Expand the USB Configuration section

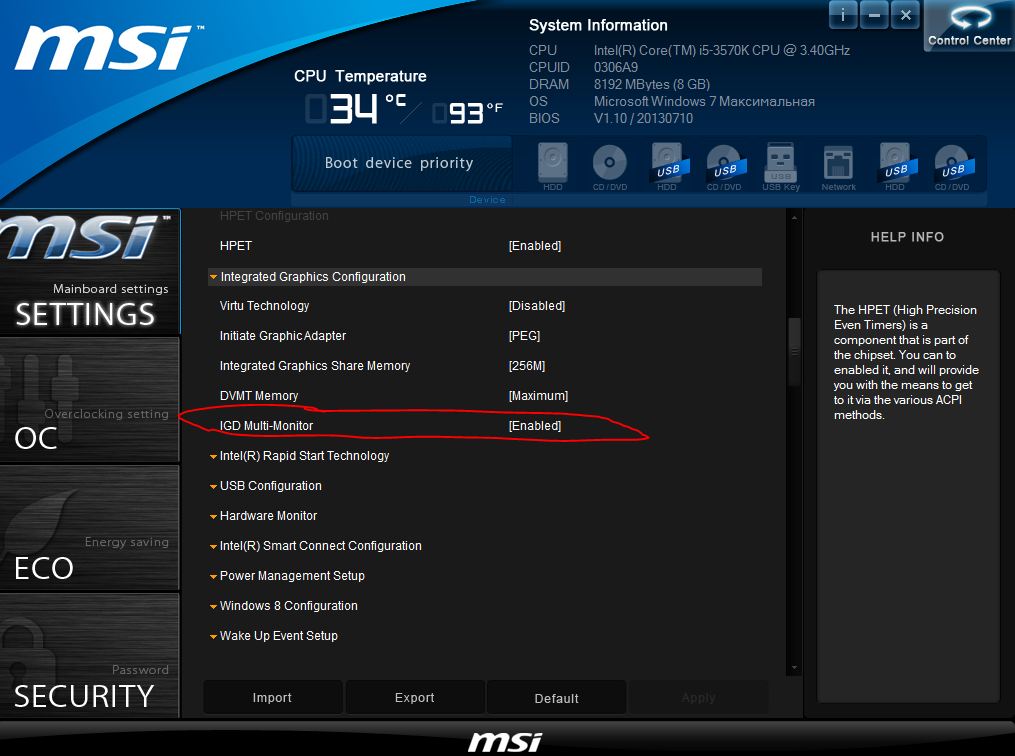(x=270, y=486)
